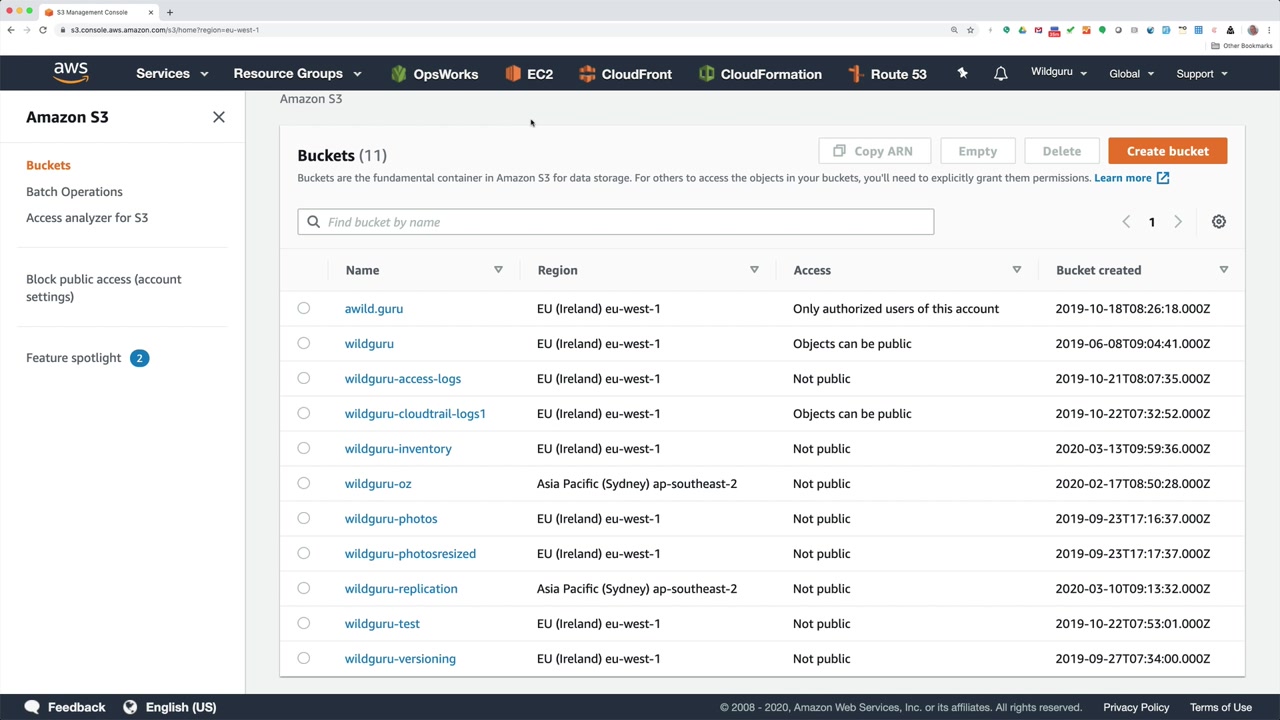Screen dimensions: 1280x720
Task: Expand the Wildguru account dropdown
Action: [x=1059, y=73]
